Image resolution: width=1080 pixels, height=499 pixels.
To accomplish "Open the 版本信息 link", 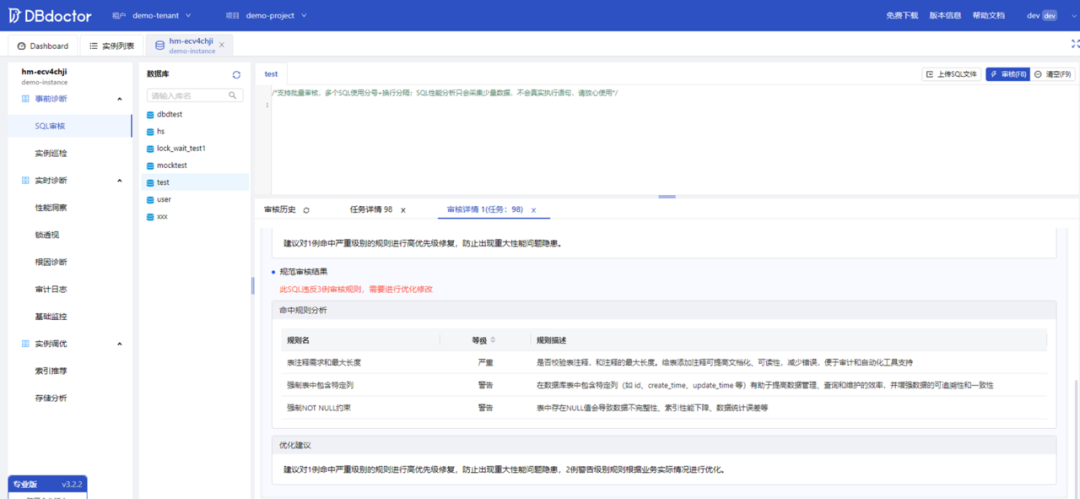I will [x=944, y=15].
